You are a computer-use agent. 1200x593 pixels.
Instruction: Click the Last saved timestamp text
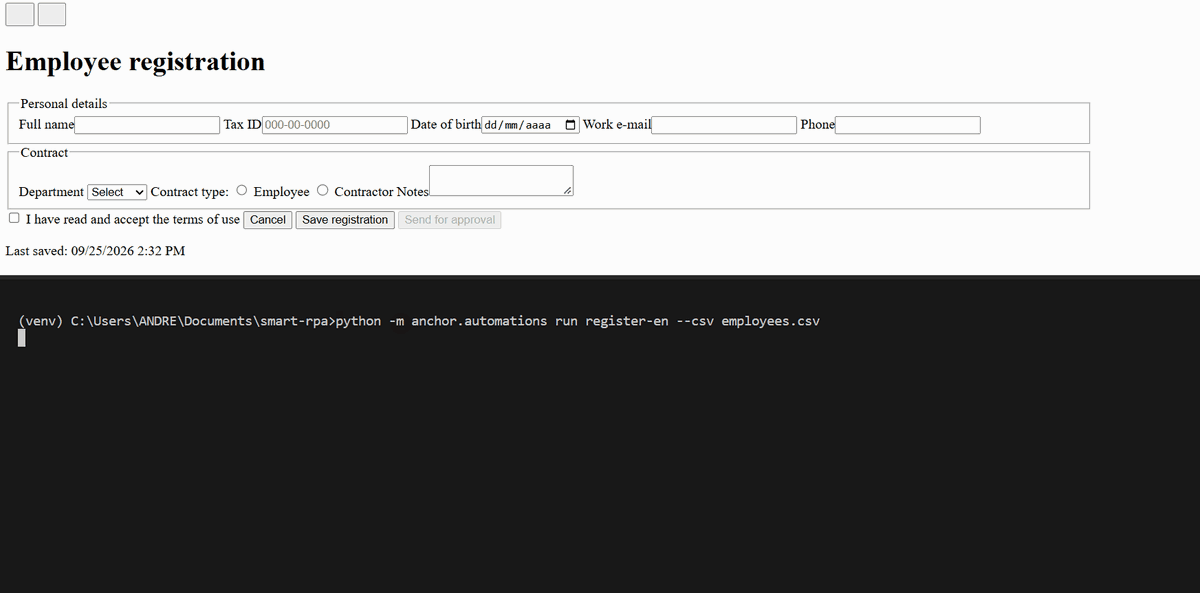95,251
